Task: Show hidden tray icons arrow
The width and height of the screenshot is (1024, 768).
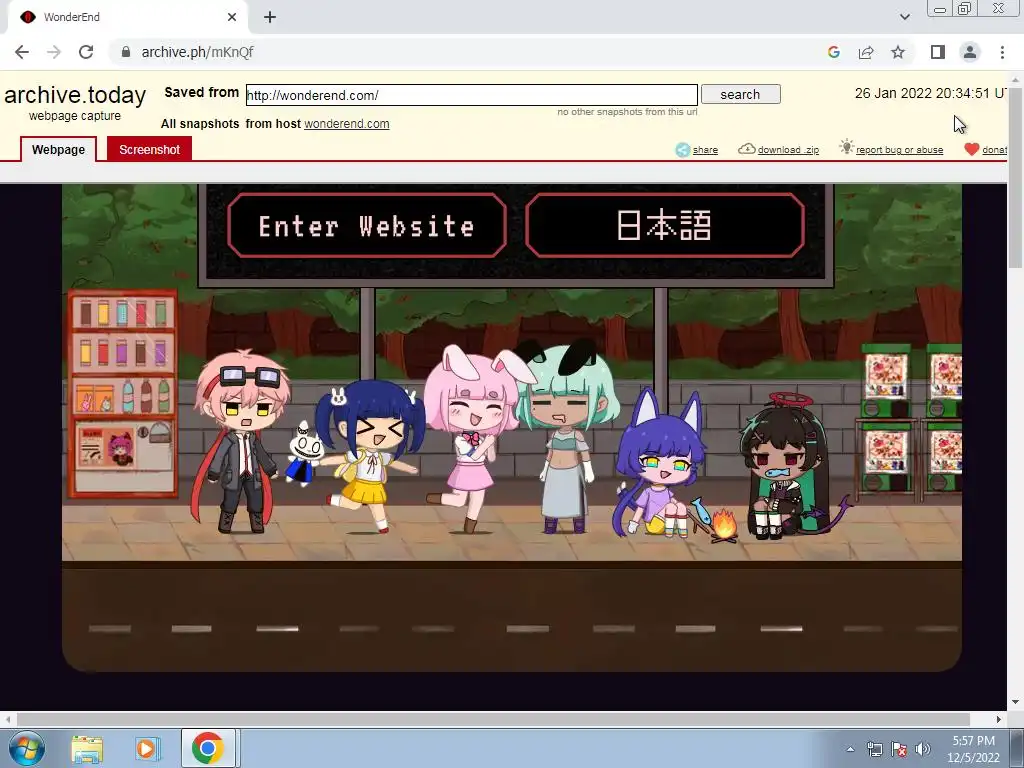Action: [850, 749]
